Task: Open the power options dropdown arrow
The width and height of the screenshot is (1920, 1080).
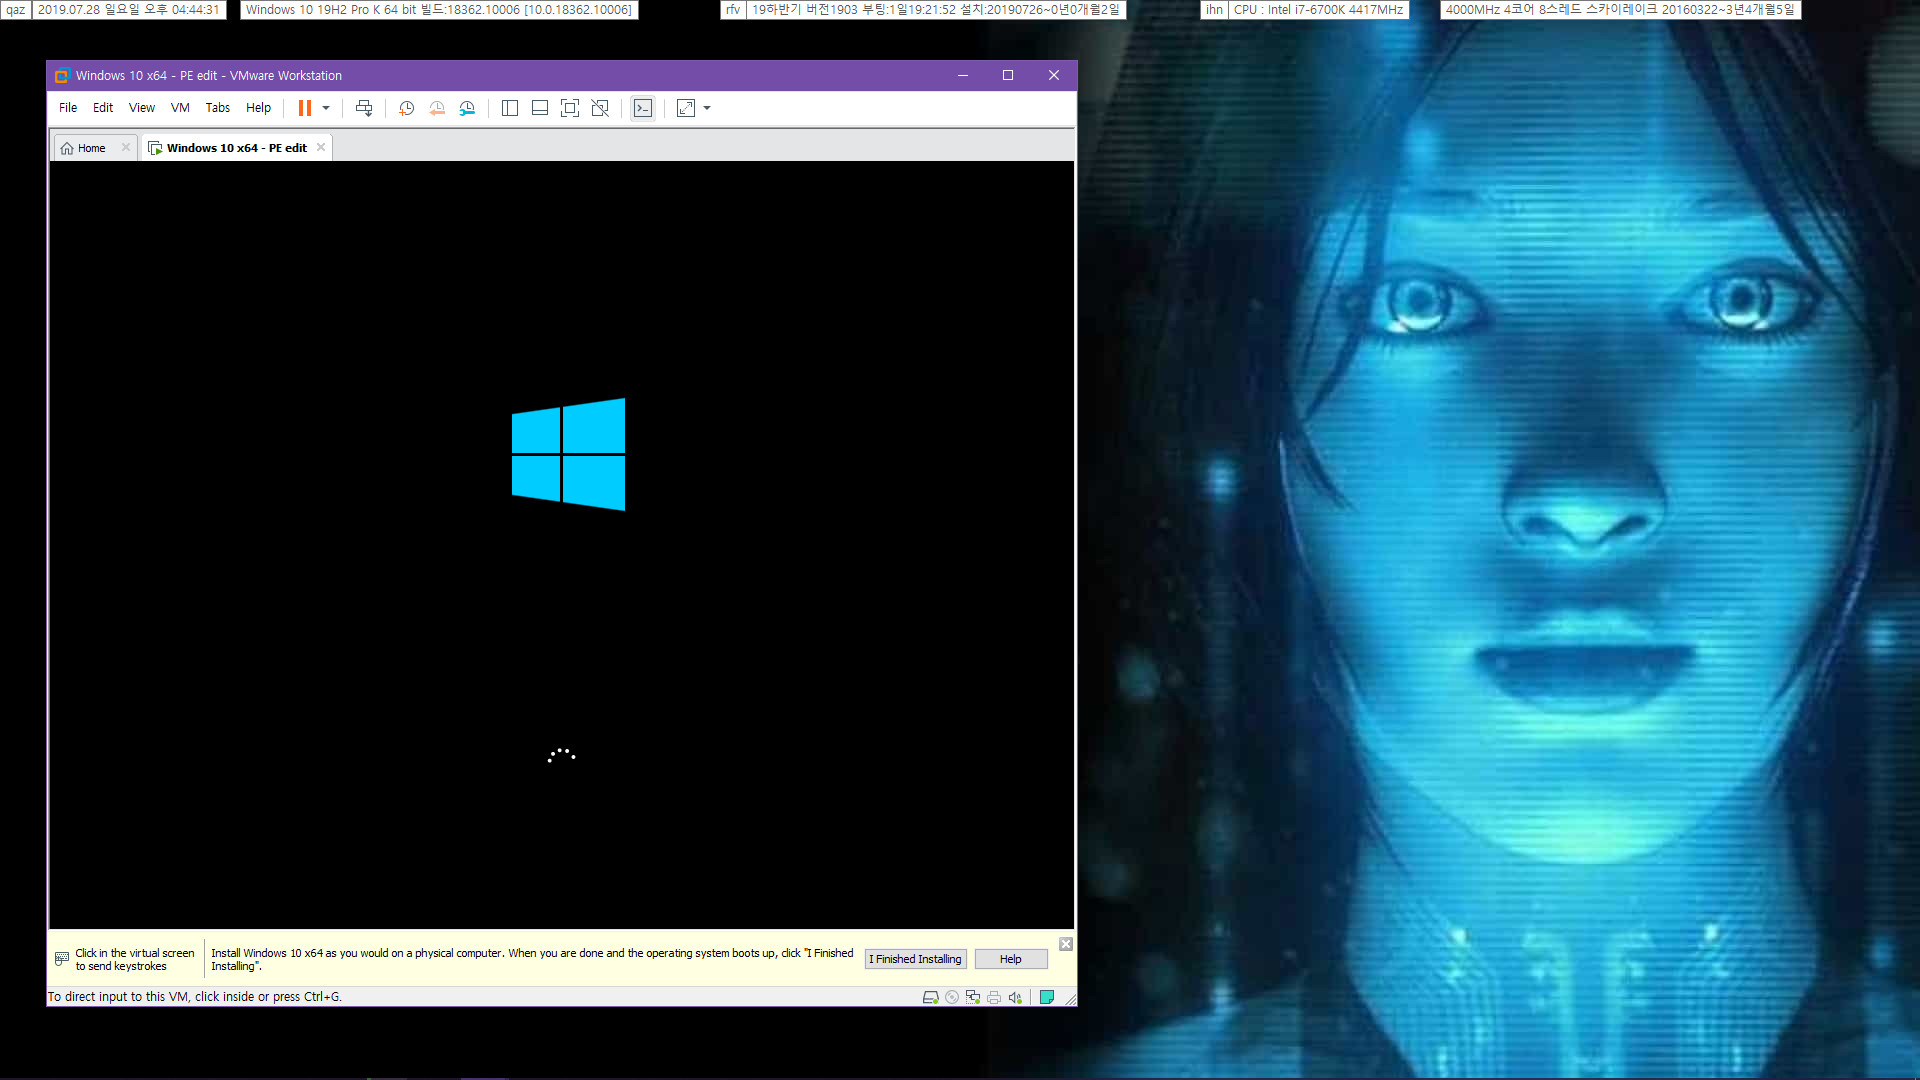Action: (x=326, y=108)
